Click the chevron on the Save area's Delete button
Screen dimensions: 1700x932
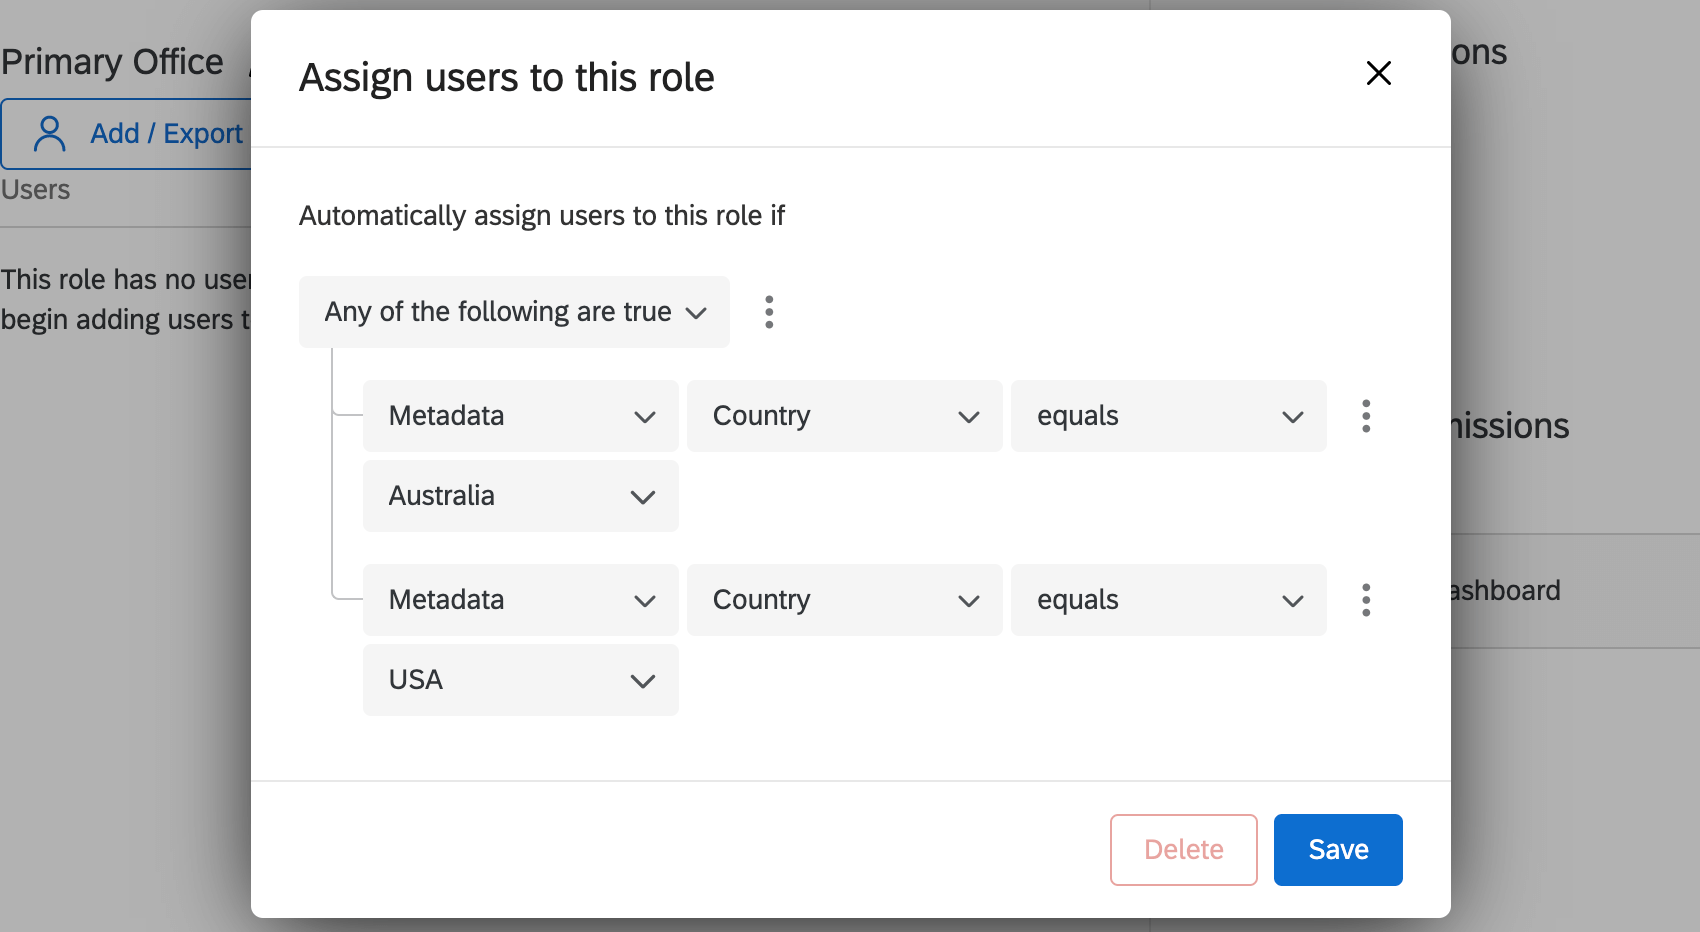click(1183, 849)
